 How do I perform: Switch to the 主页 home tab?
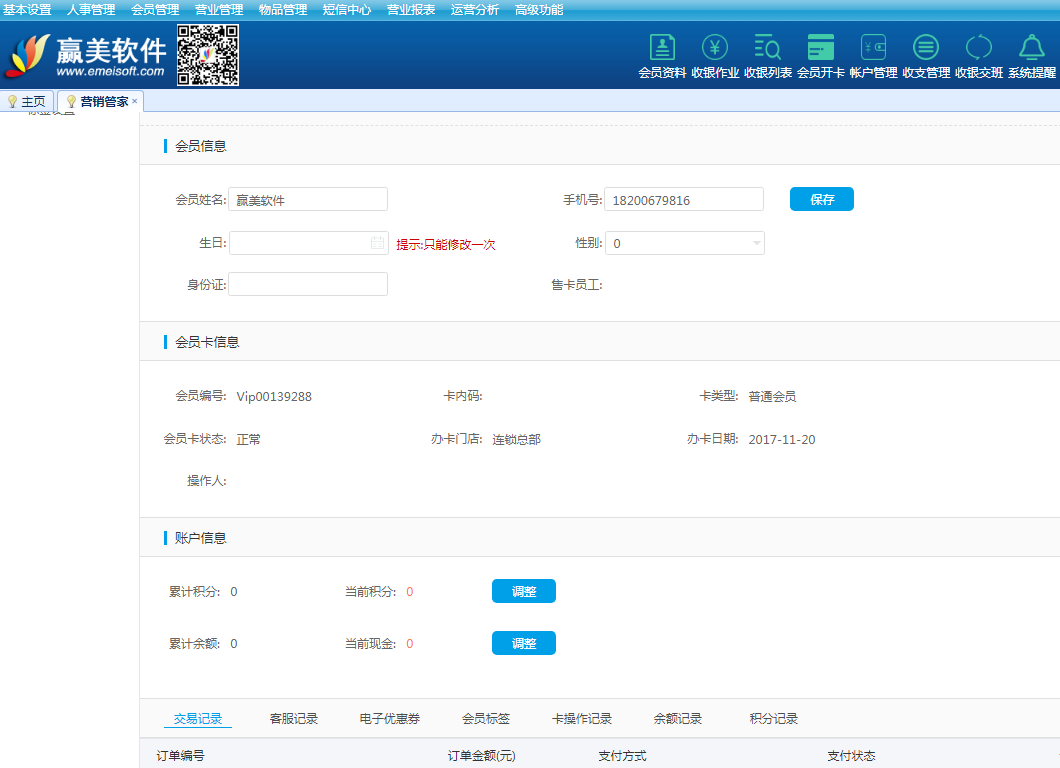[x=27, y=102]
